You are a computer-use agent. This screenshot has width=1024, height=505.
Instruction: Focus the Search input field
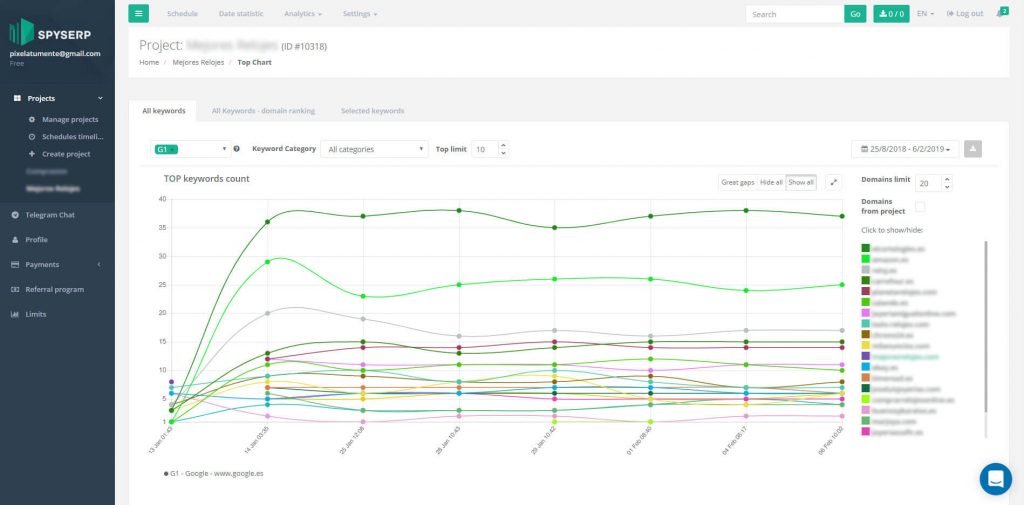[x=795, y=14]
